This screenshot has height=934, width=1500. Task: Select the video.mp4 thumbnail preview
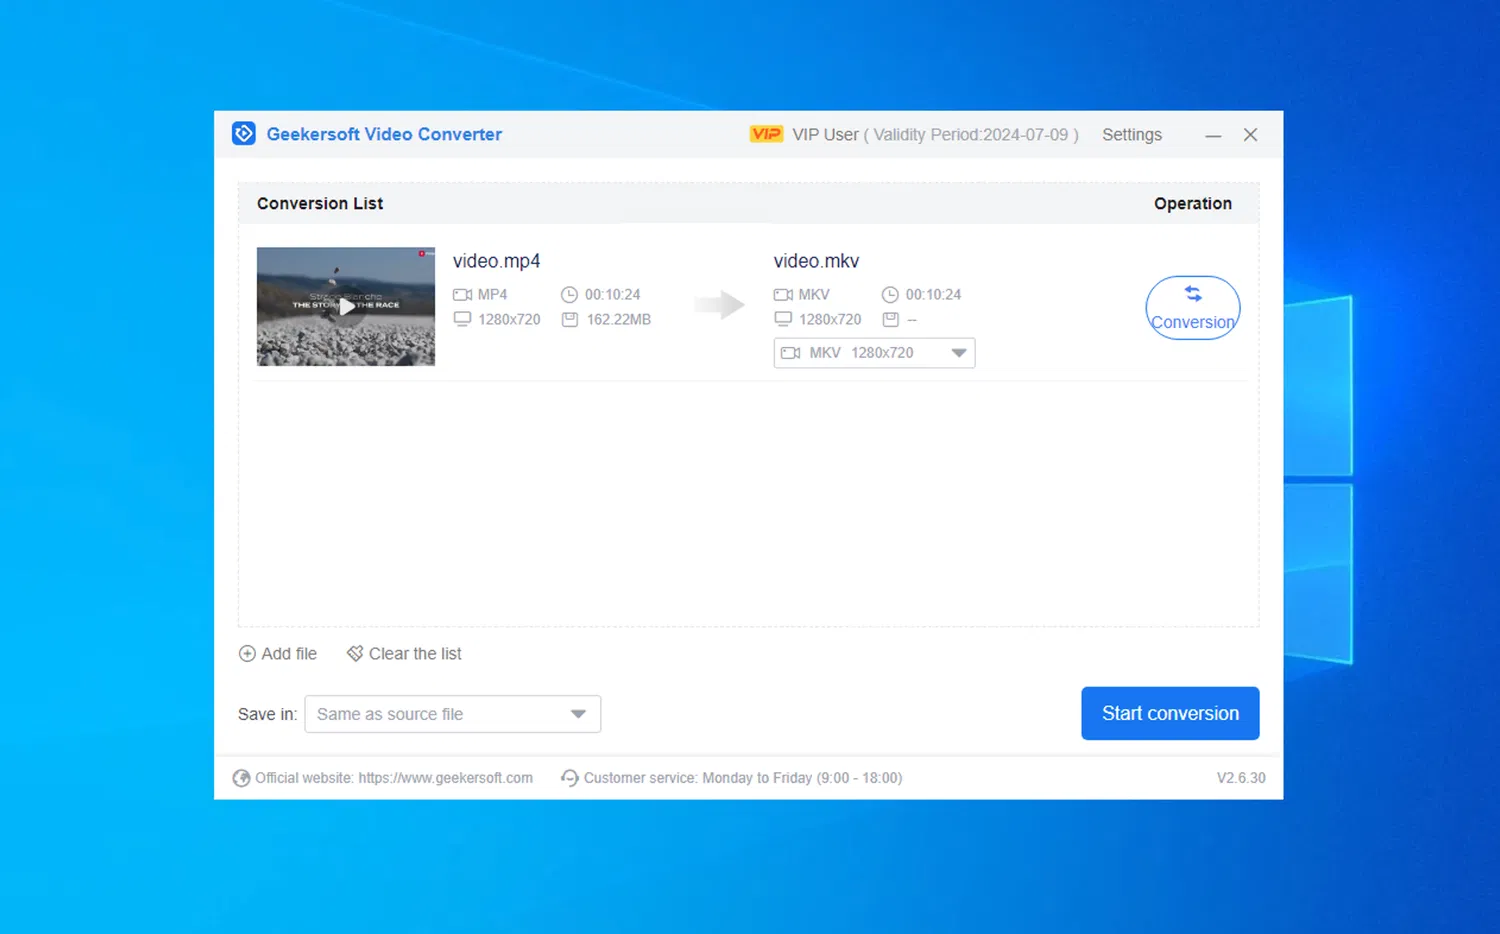[x=346, y=307]
